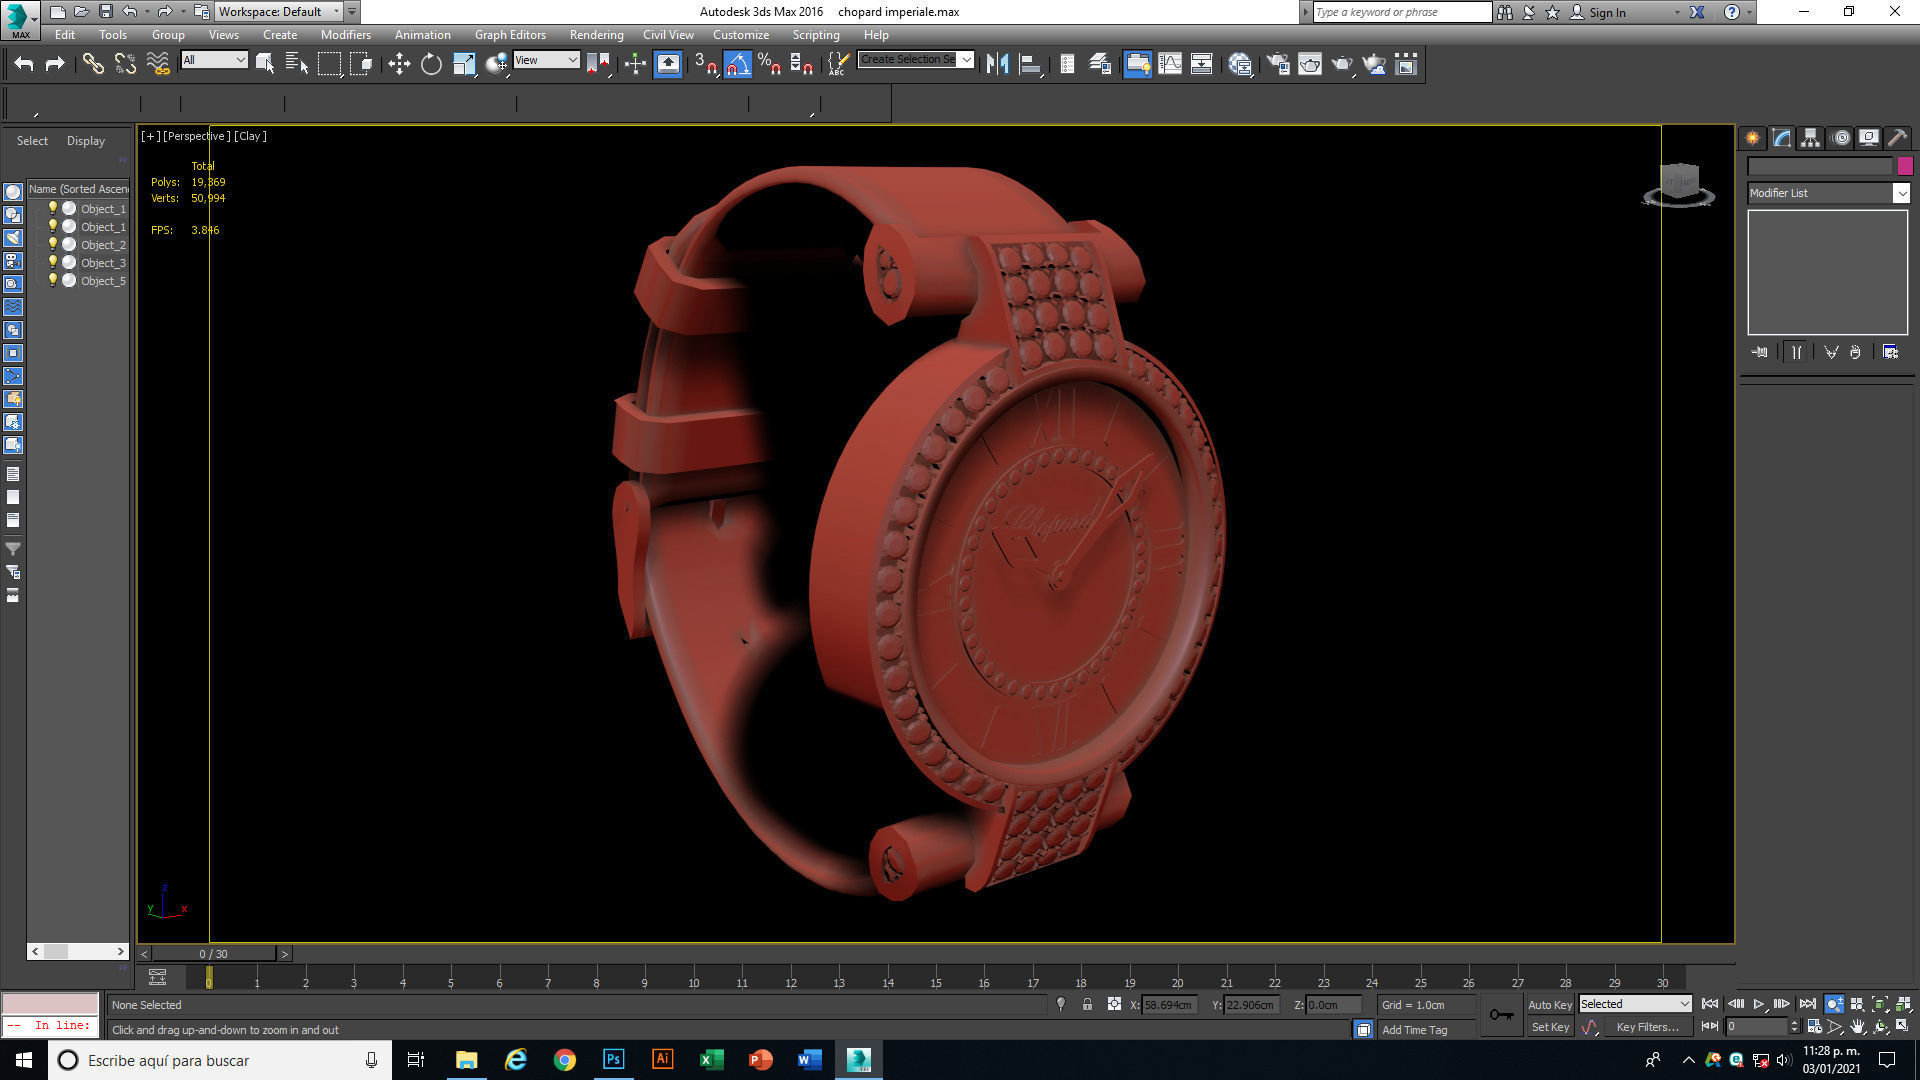
Task: Select the Move tool
Action: [399, 64]
